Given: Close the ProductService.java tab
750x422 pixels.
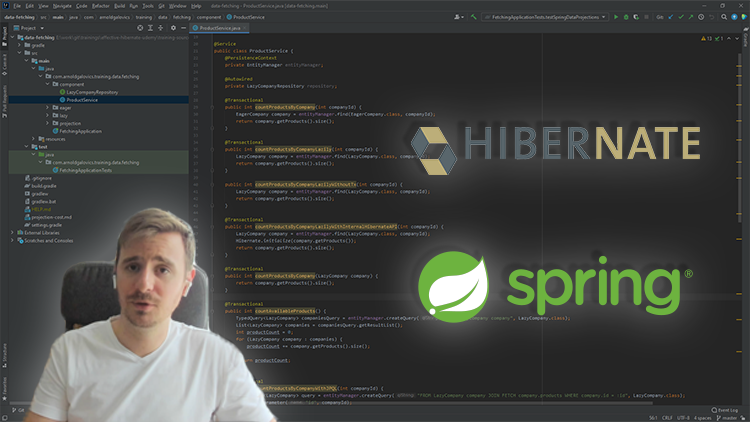Looking at the screenshot, I should pyautogui.click(x=244, y=28).
